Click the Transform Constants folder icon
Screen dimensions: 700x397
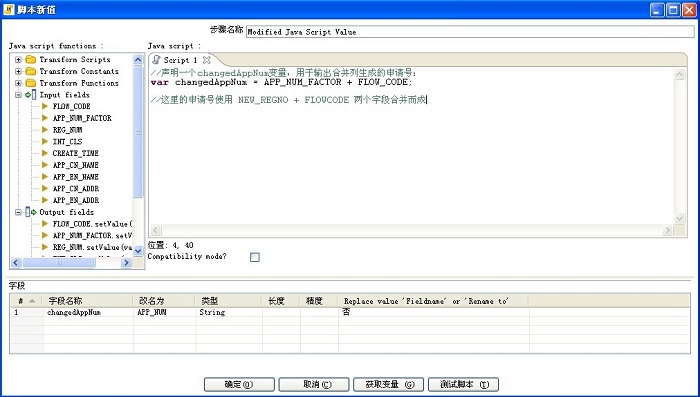[x=31, y=71]
